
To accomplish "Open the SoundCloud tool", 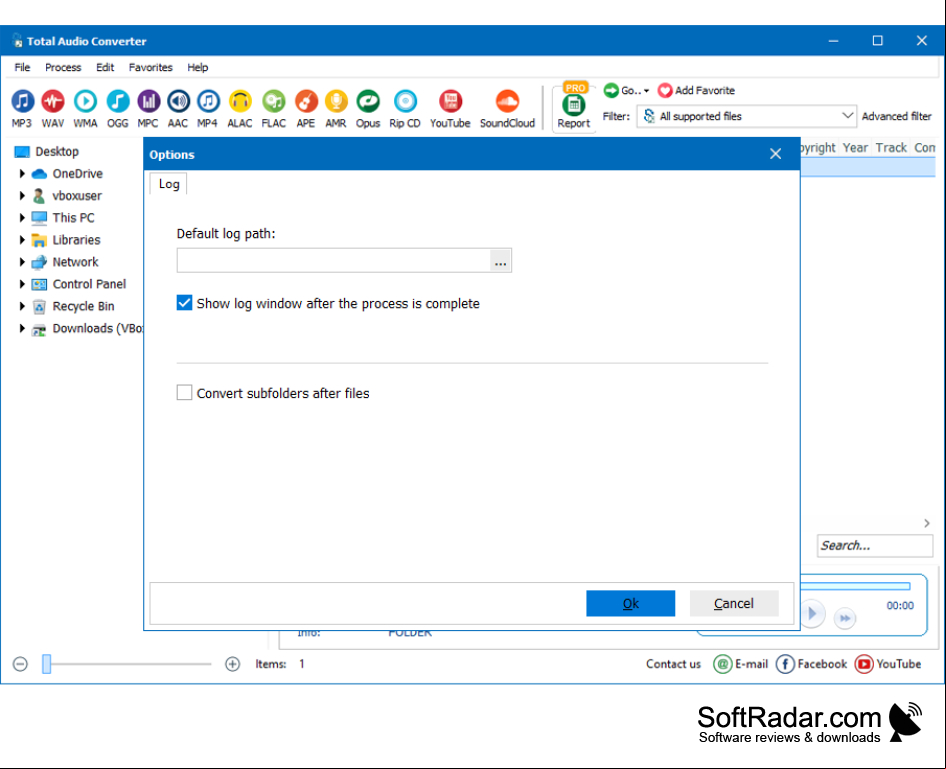I will [x=507, y=109].
